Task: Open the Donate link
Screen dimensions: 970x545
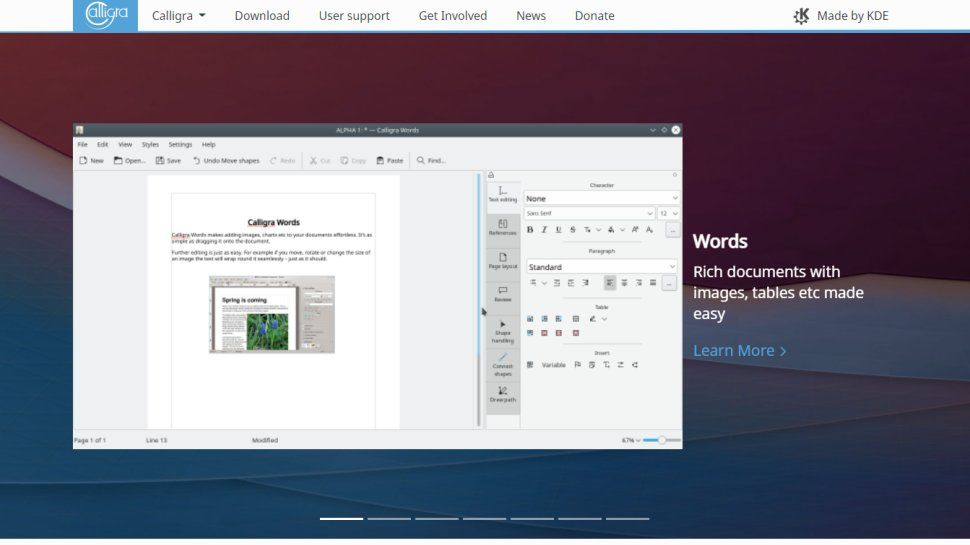Action: click(594, 15)
